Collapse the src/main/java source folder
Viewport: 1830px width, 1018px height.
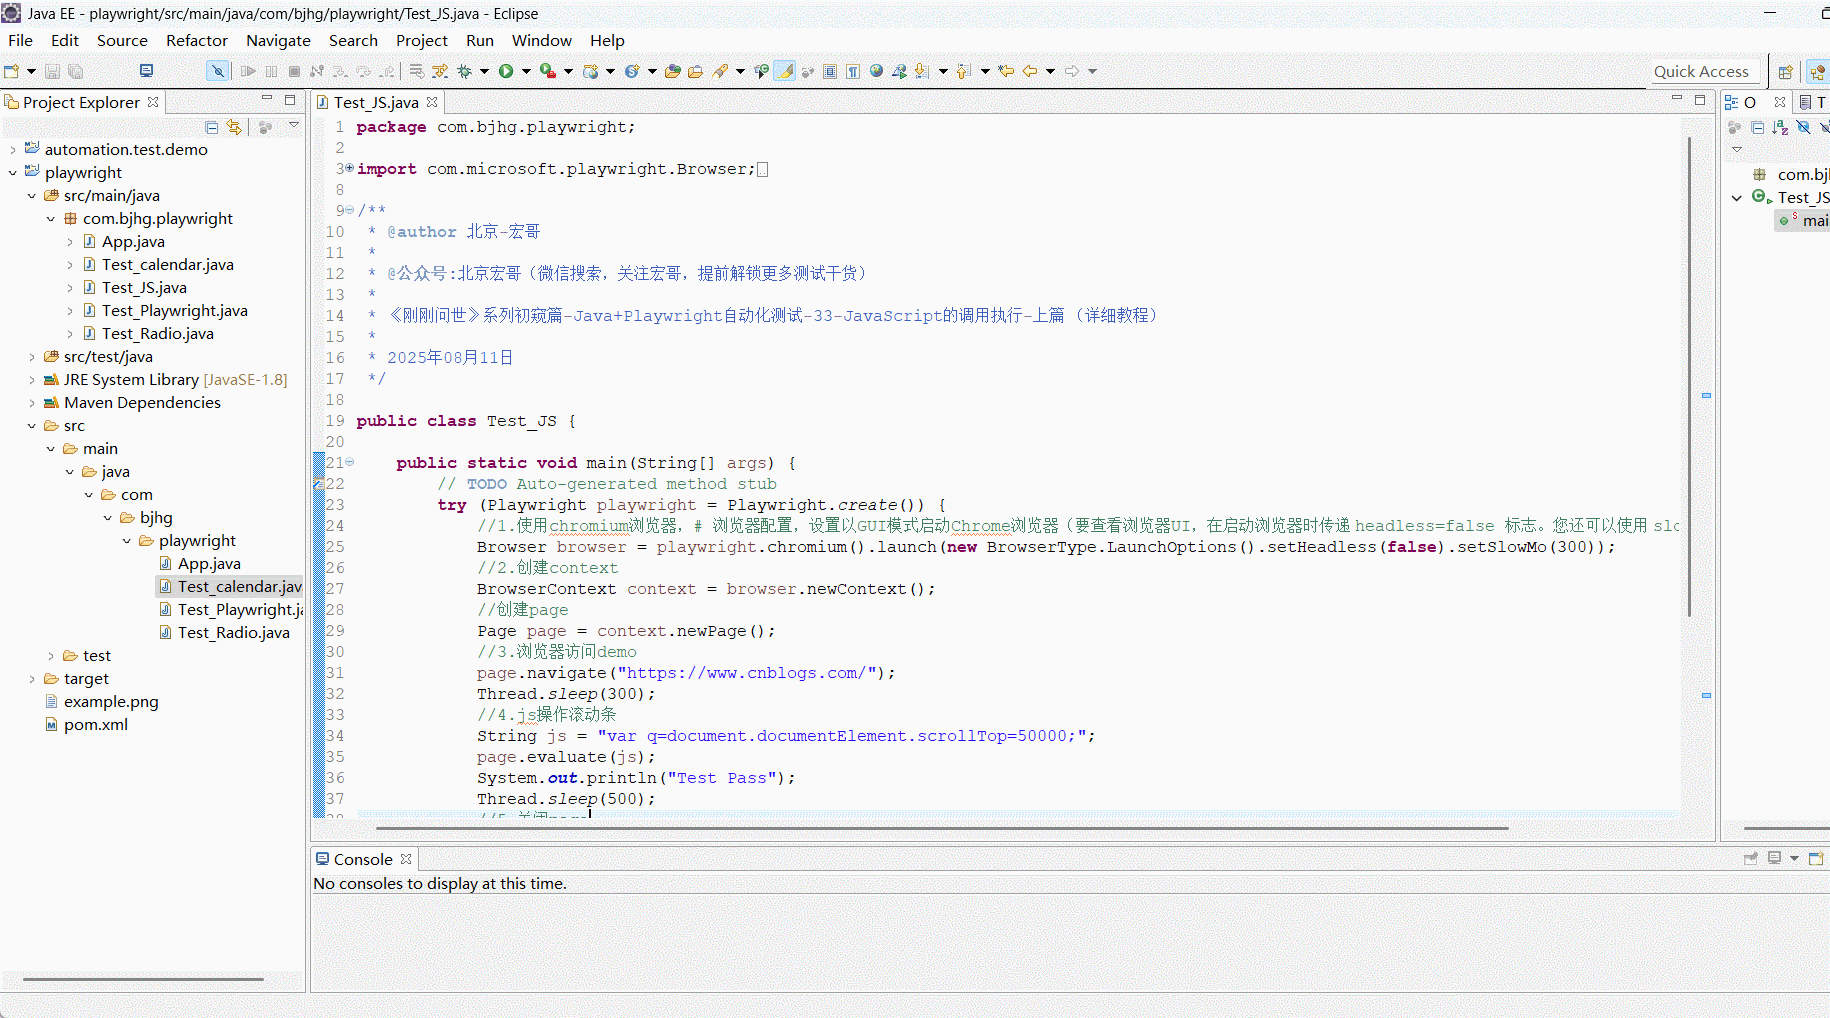(32, 196)
